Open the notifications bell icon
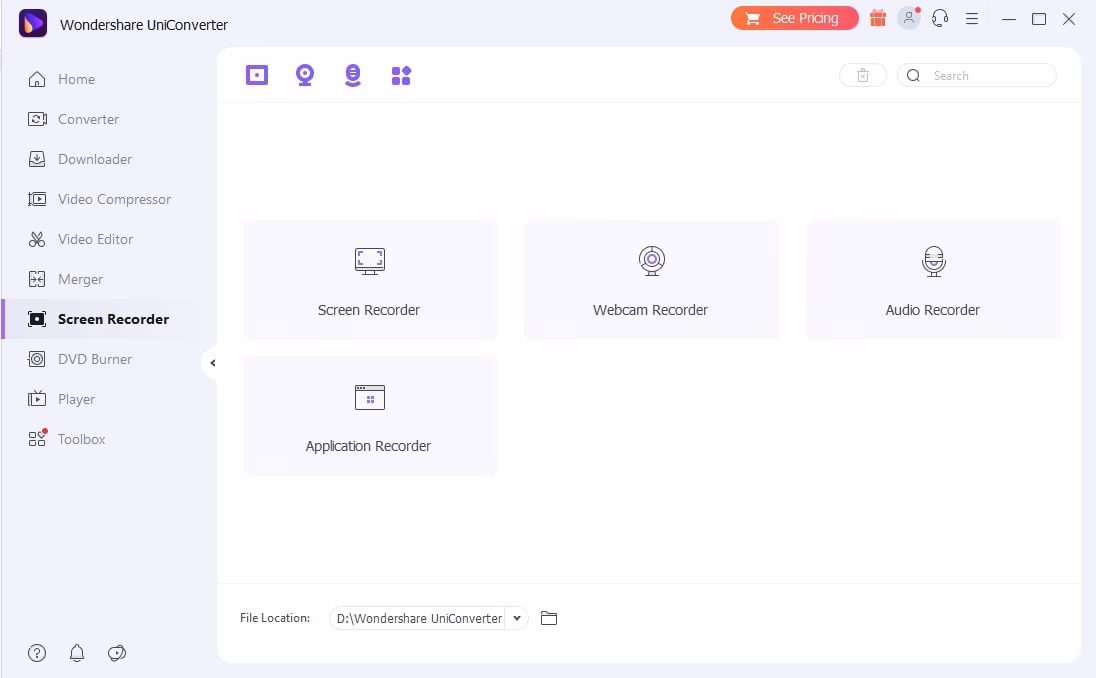 (77, 653)
